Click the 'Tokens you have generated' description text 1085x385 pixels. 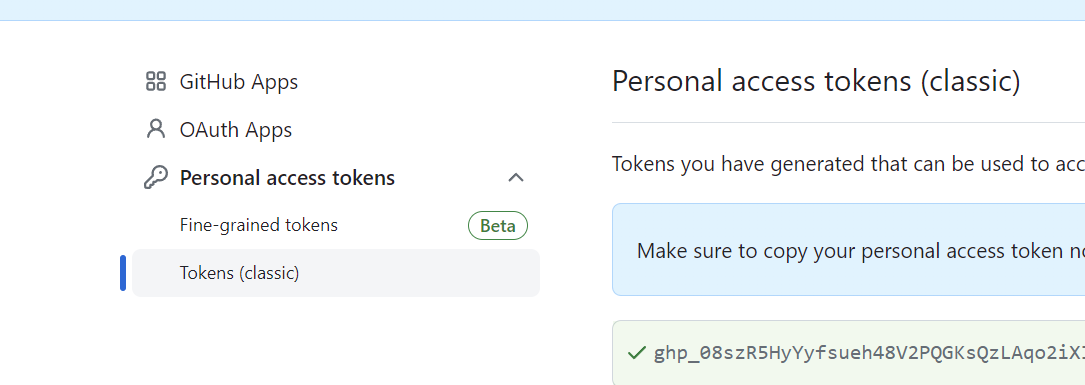848,164
